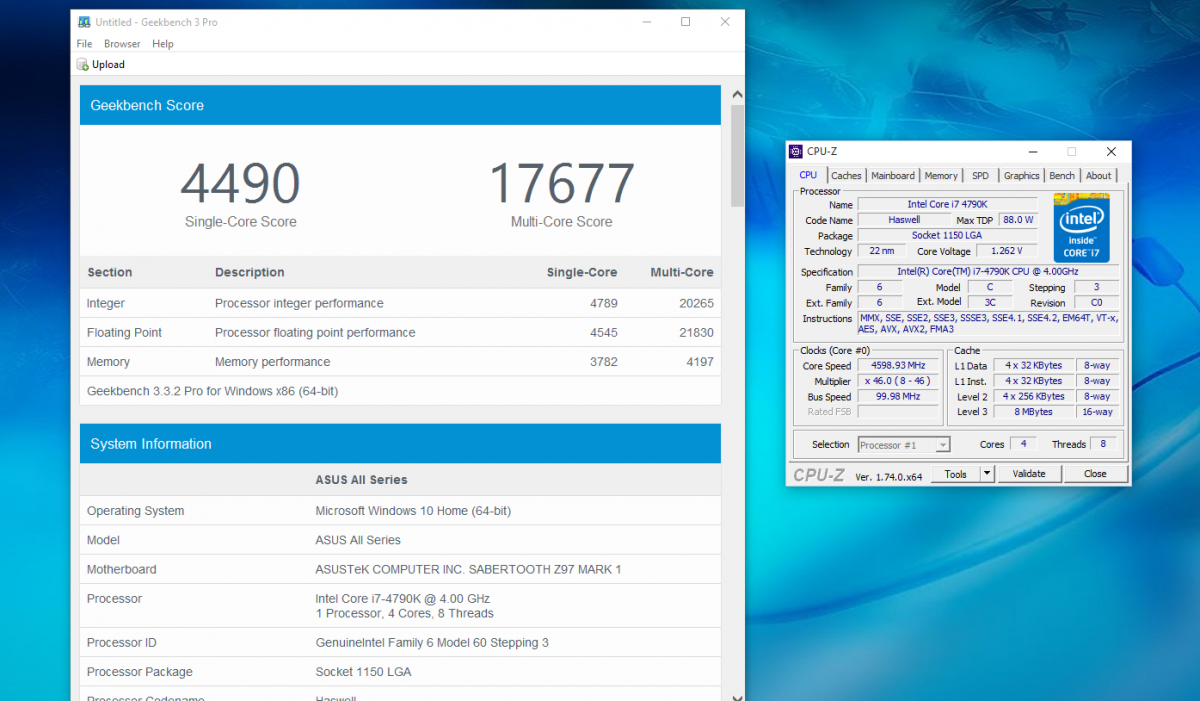The width and height of the screenshot is (1200, 701).
Task: Open the Browser menu in Geekbench
Action: pos(122,44)
